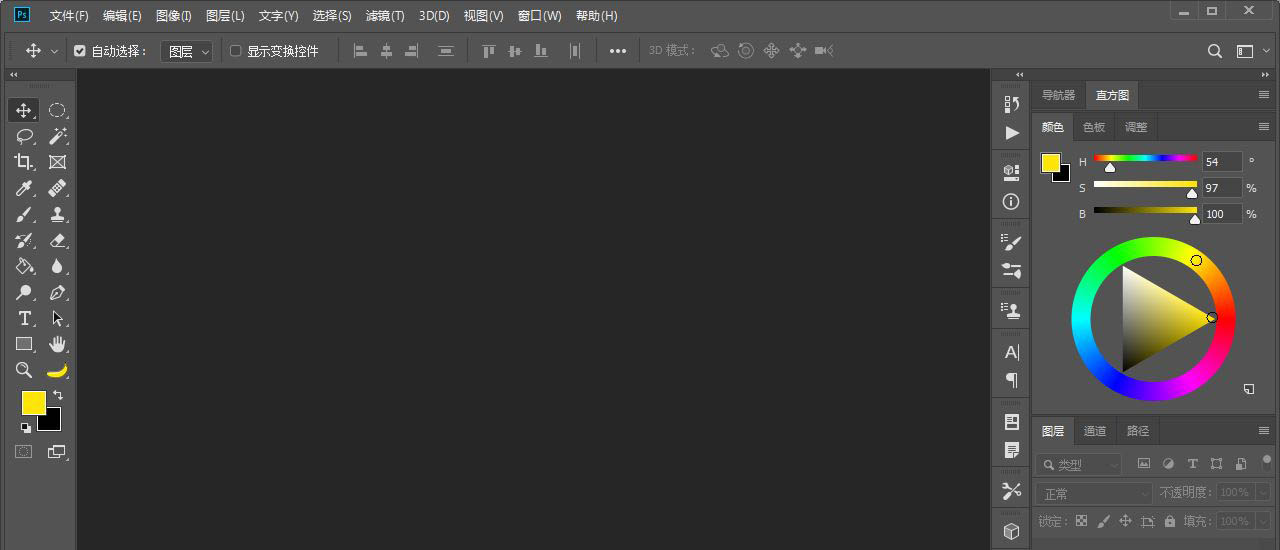Toggle Quick Mask mode
This screenshot has height=550, width=1280.
point(23,451)
